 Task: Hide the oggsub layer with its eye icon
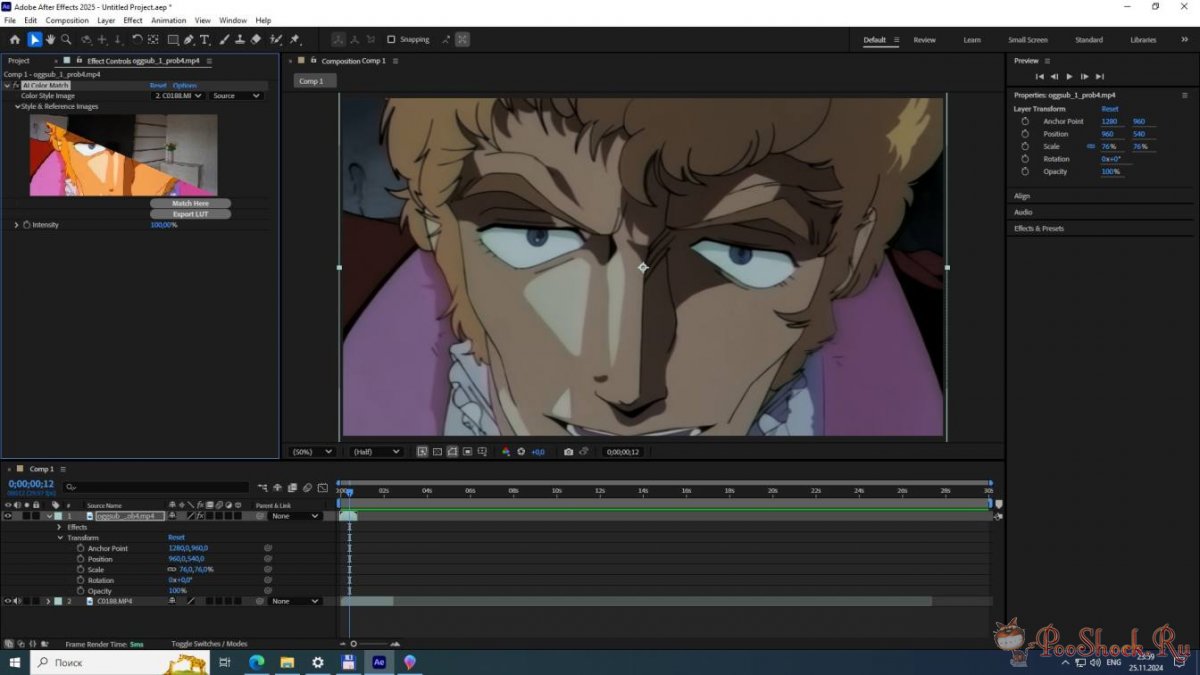pos(8,516)
